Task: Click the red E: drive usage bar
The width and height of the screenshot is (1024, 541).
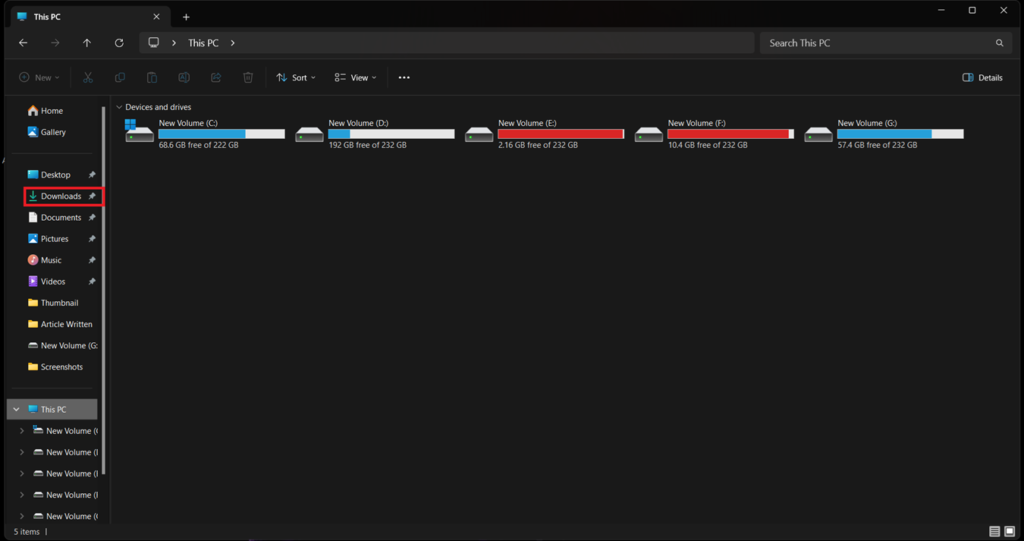Action: pos(561,134)
